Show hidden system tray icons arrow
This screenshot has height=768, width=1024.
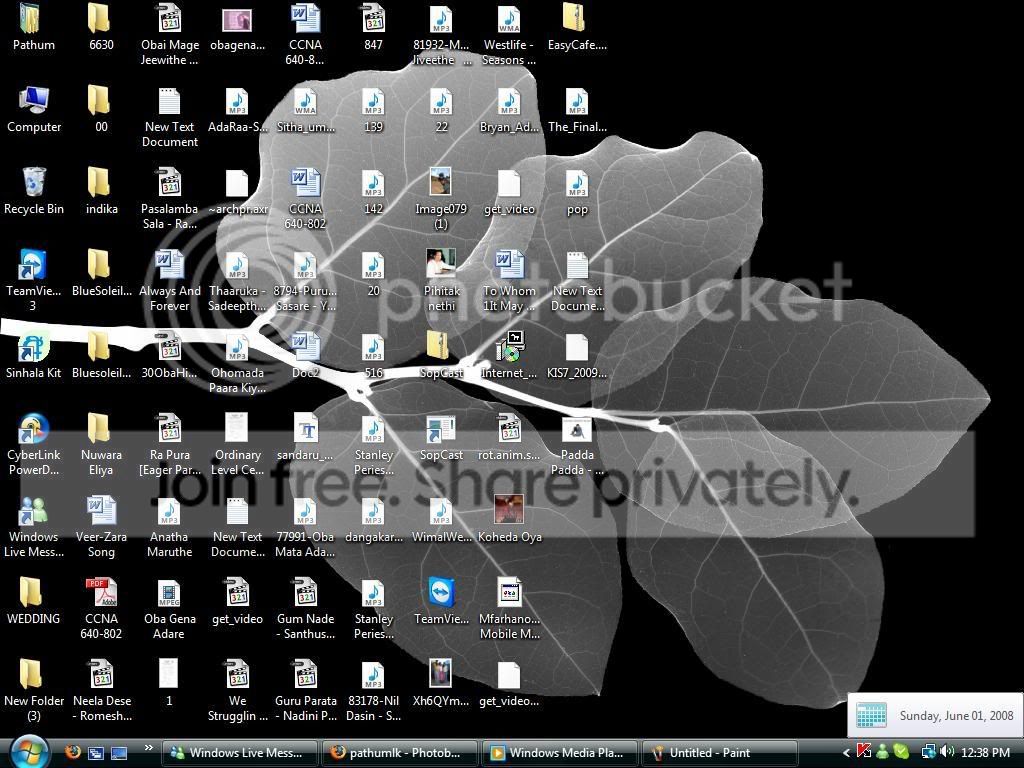click(846, 753)
